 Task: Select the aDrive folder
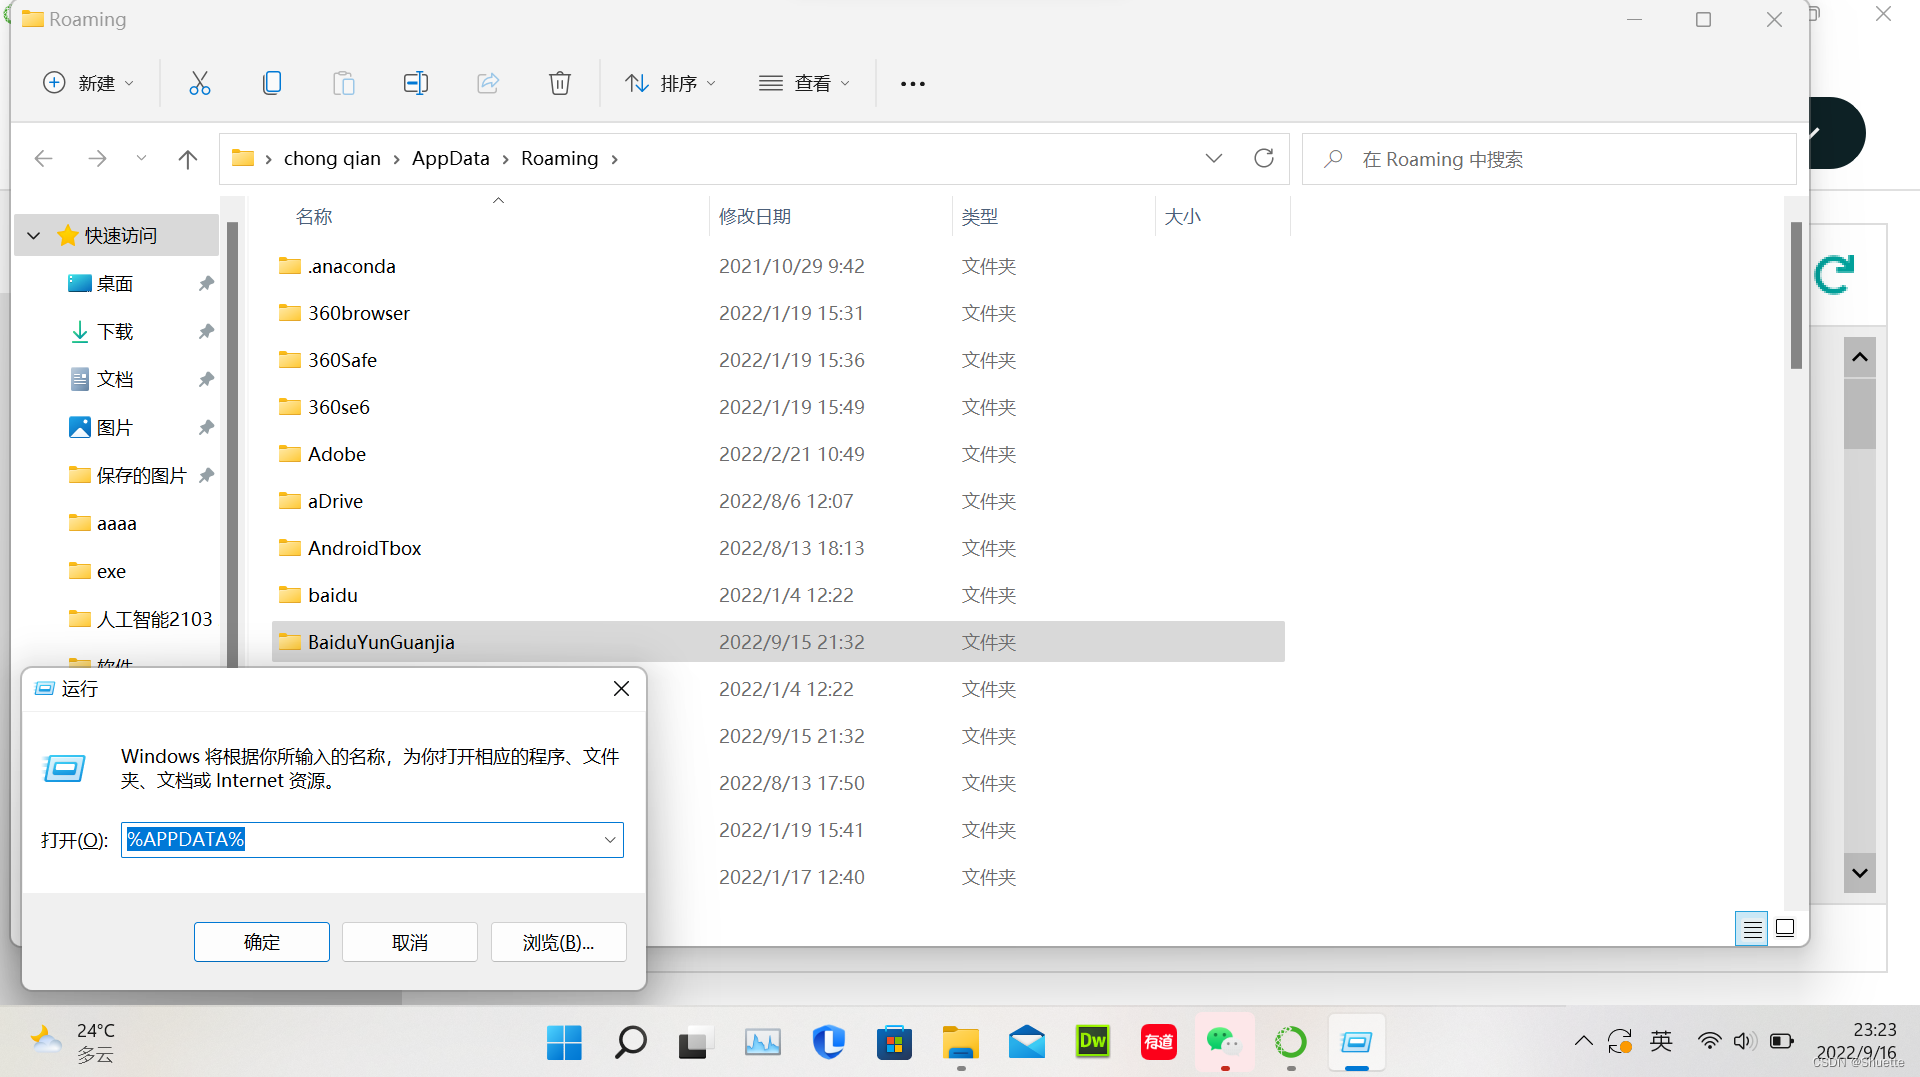point(778,501)
